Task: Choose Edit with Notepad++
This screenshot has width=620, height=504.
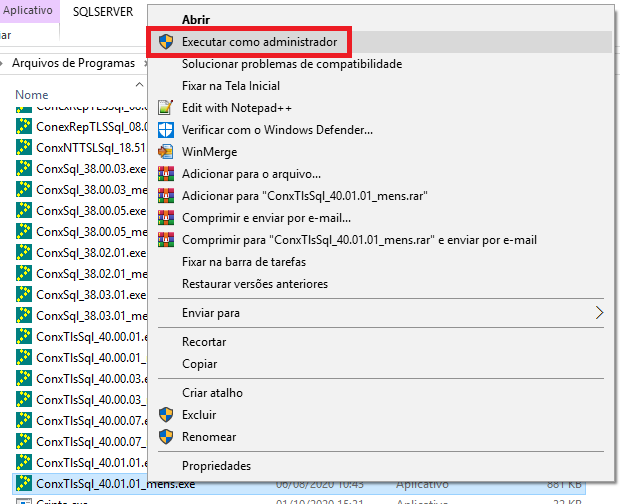Action: coord(236,108)
